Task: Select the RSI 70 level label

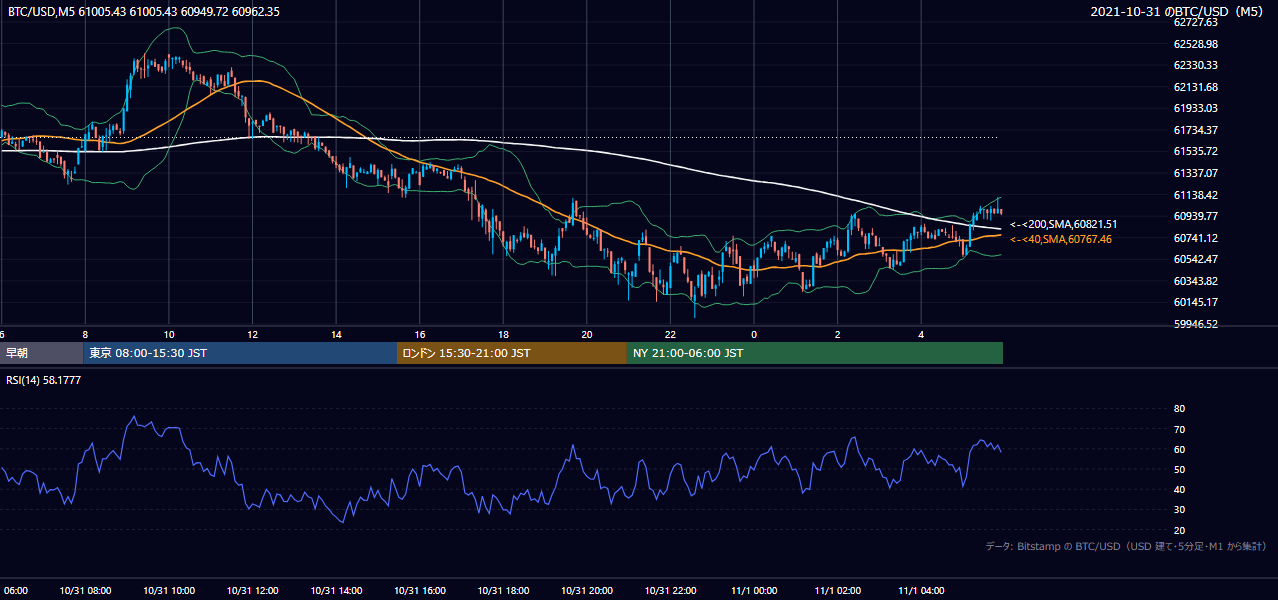Action: [x=1179, y=429]
